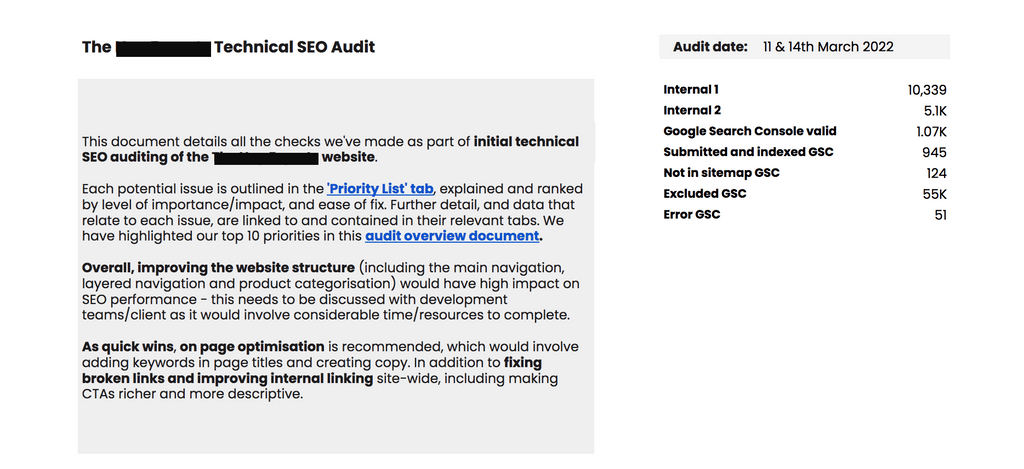Click the 124 value cell

coord(936,173)
